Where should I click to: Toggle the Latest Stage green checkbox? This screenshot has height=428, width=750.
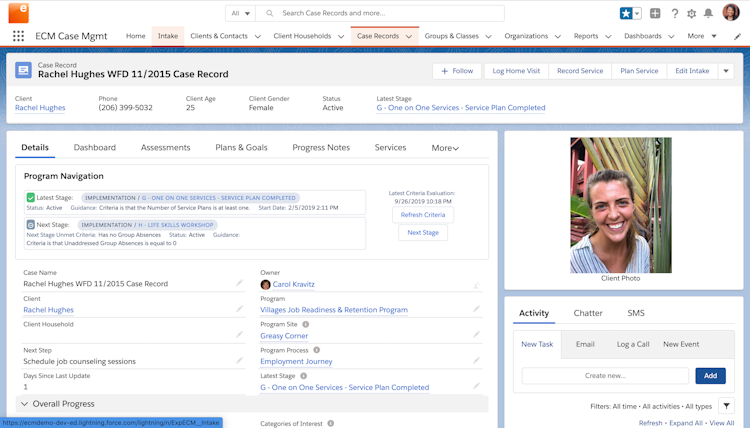pos(31,197)
